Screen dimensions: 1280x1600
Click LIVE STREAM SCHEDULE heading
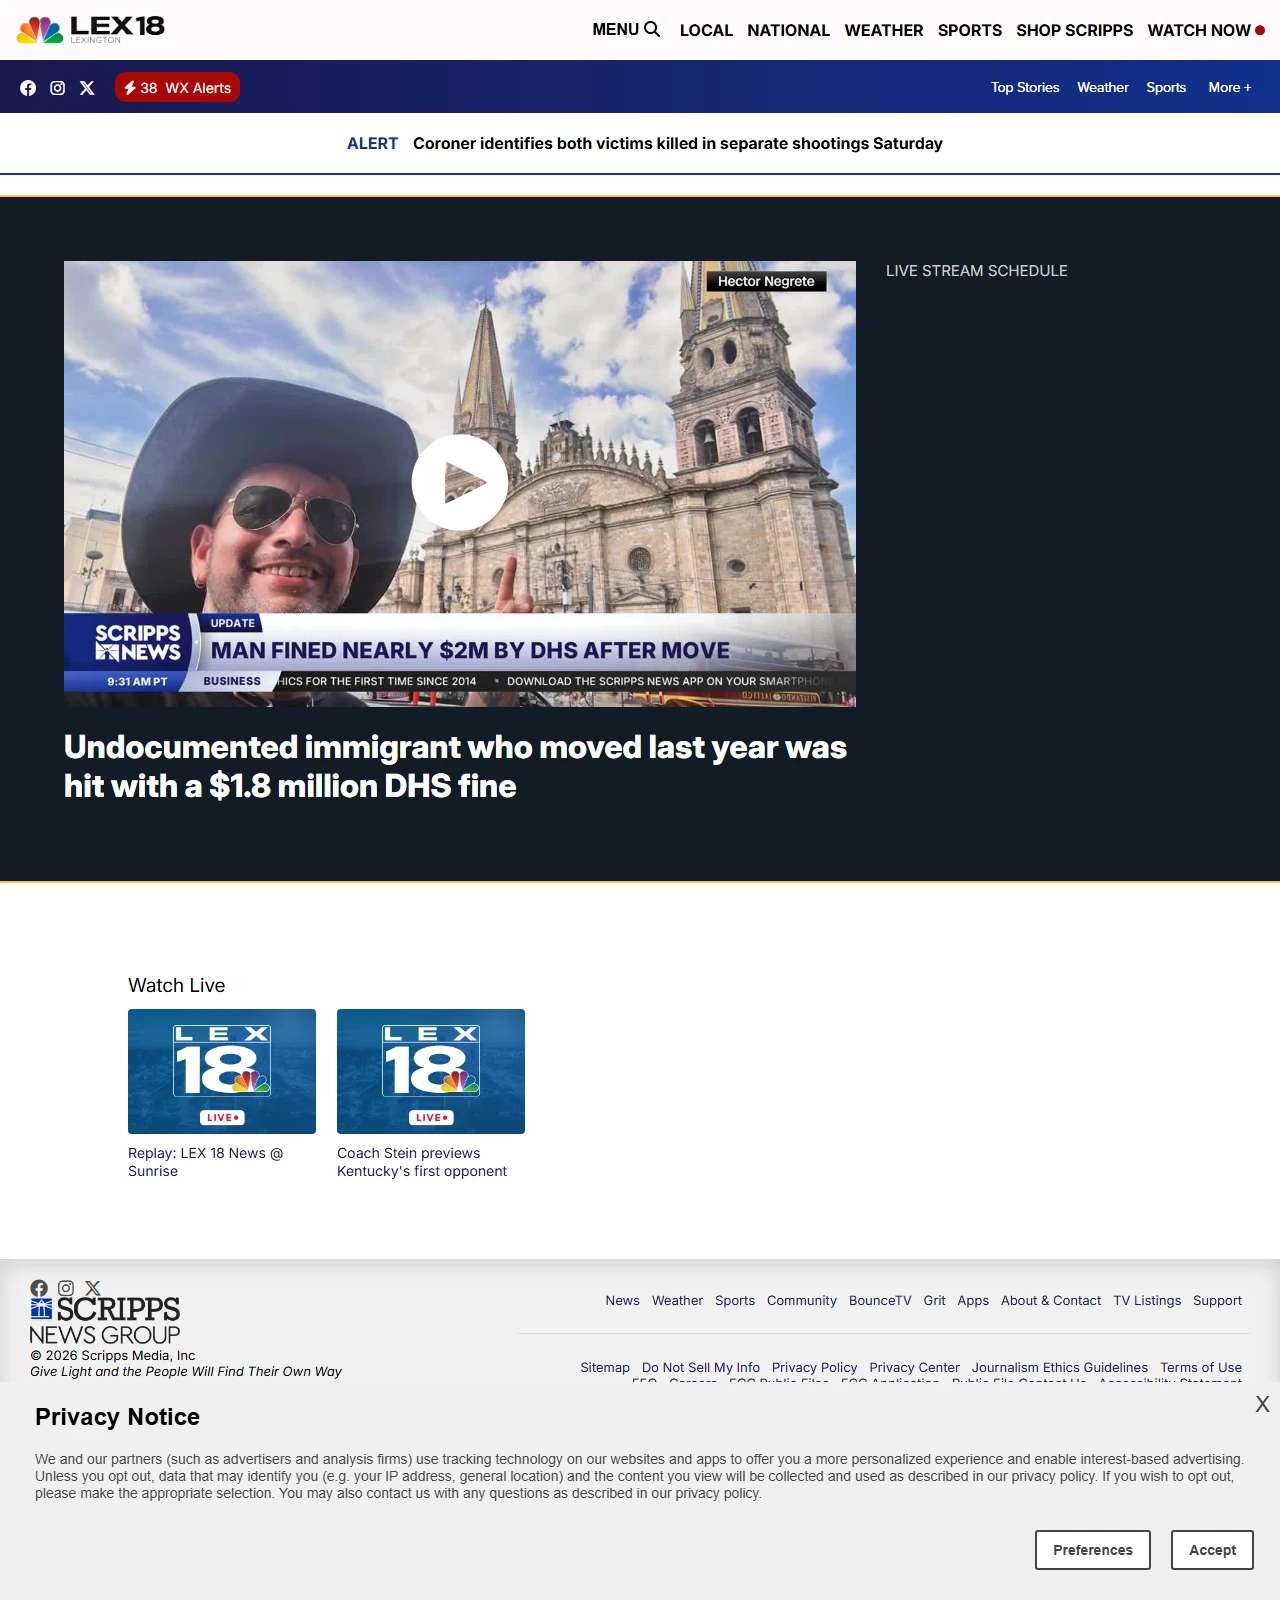coord(977,271)
